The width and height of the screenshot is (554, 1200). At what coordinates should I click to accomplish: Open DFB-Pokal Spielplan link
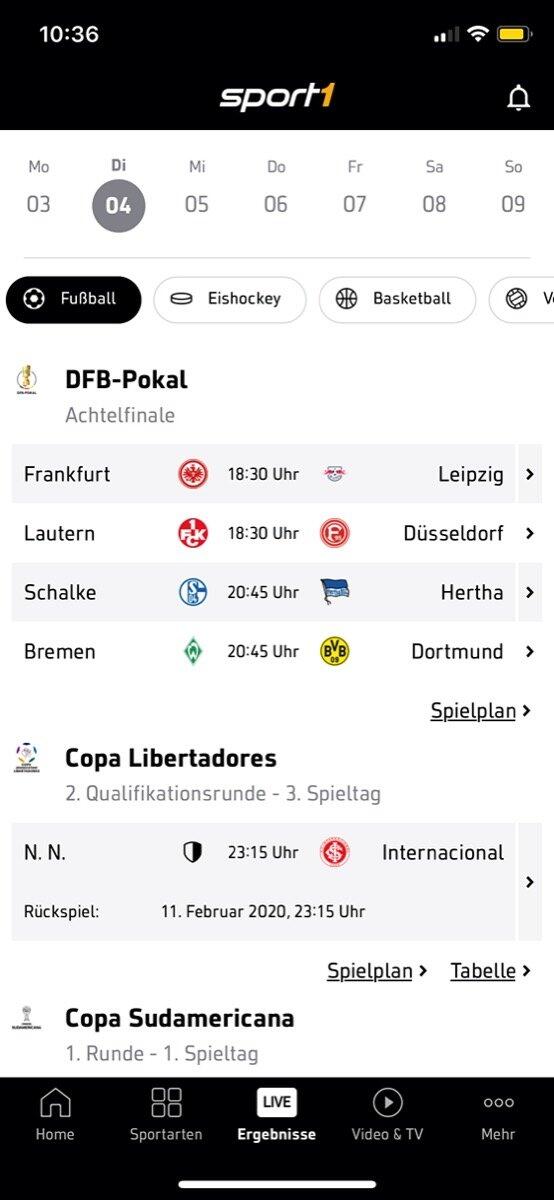(473, 711)
